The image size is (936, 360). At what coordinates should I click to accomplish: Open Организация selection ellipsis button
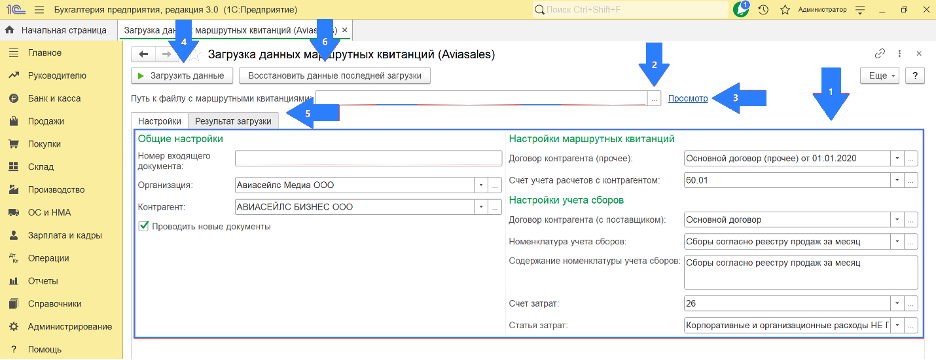coord(494,185)
